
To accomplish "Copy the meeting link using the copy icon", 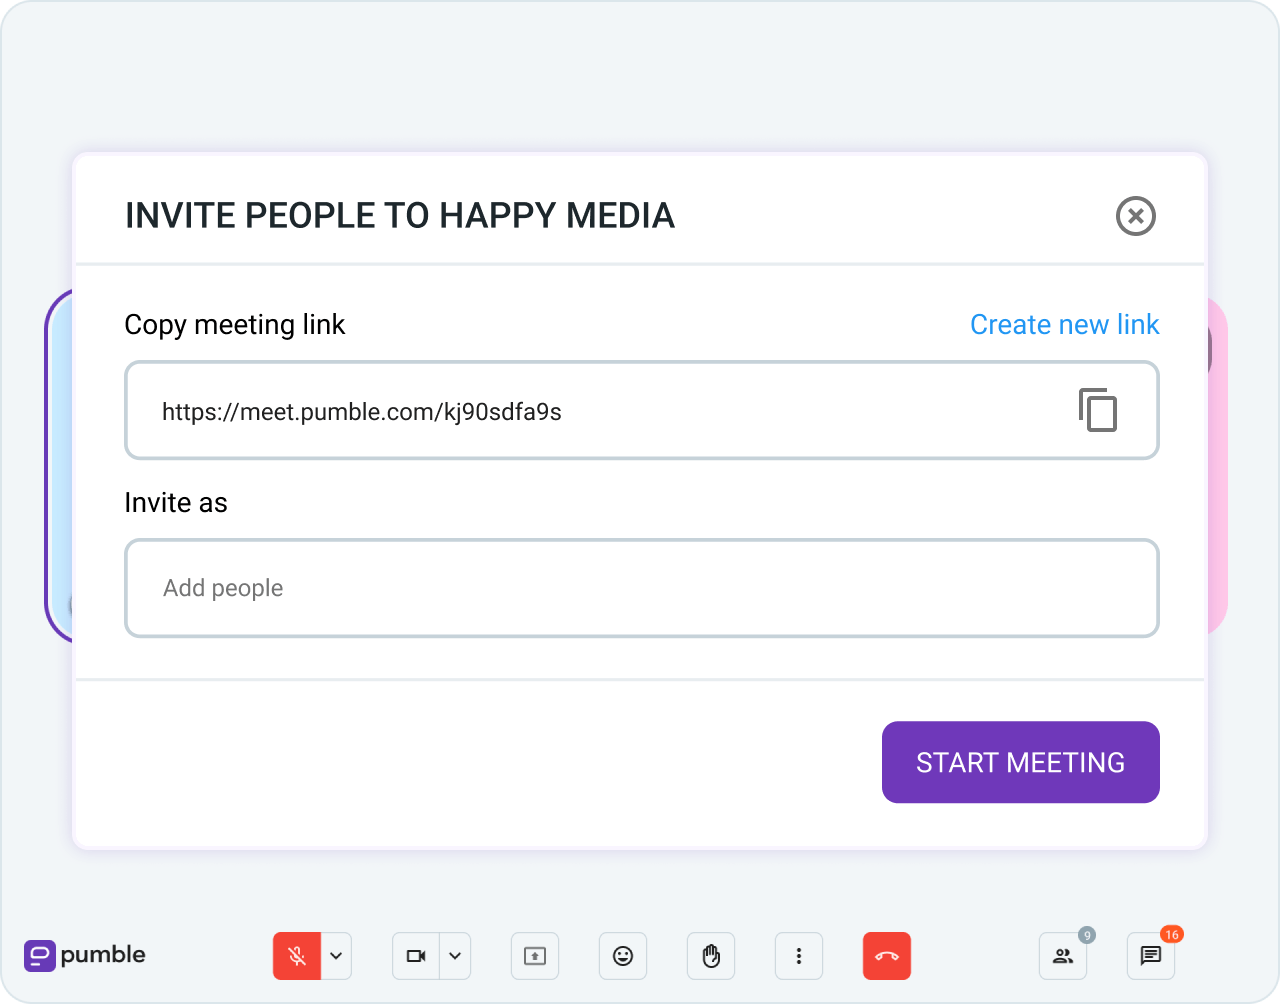I will pyautogui.click(x=1098, y=410).
